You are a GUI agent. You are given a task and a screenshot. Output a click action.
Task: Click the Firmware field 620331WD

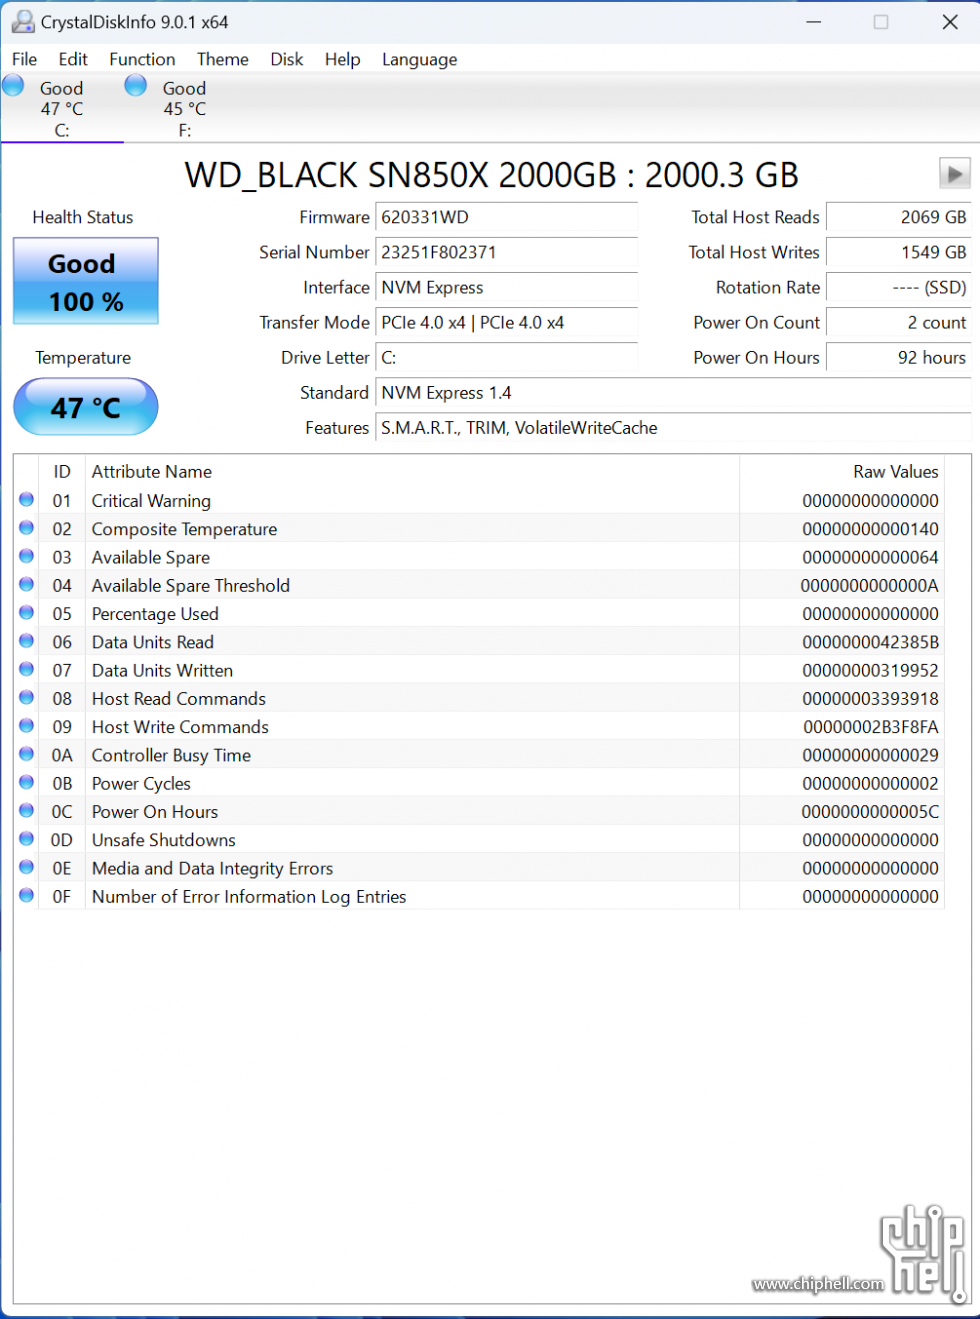click(x=506, y=217)
